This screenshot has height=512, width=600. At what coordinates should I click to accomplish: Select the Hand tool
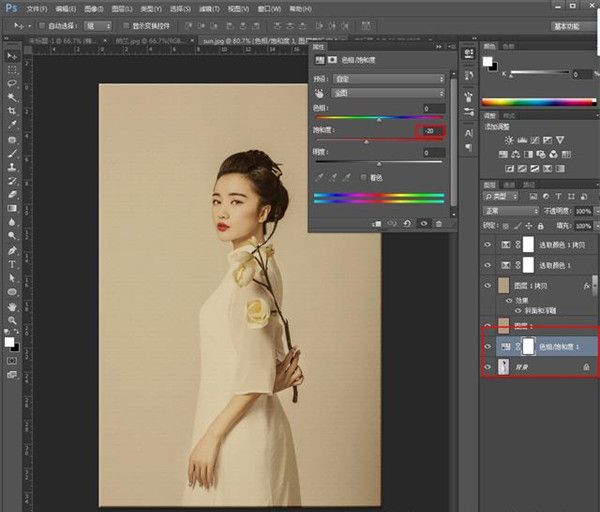[12, 307]
